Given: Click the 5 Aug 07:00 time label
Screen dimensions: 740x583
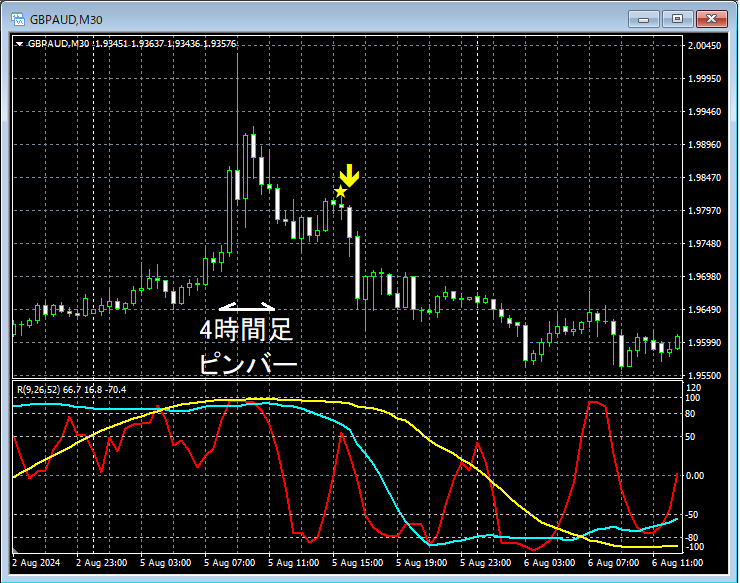Looking at the screenshot, I should pos(229,563).
